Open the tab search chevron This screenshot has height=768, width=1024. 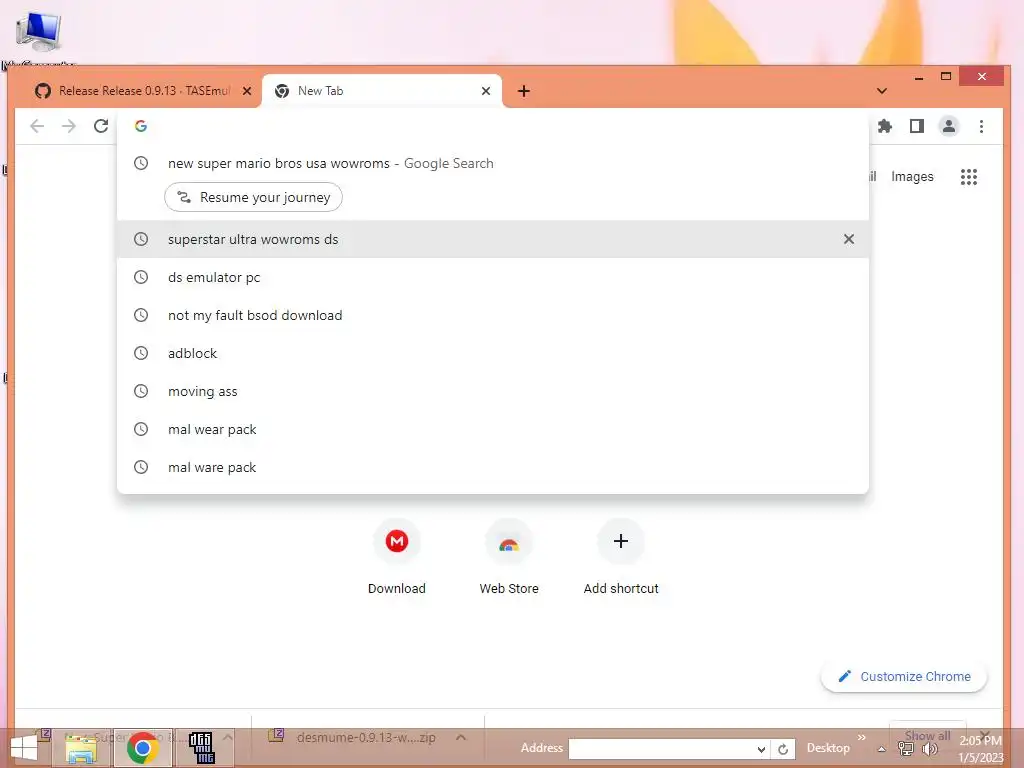click(882, 91)
